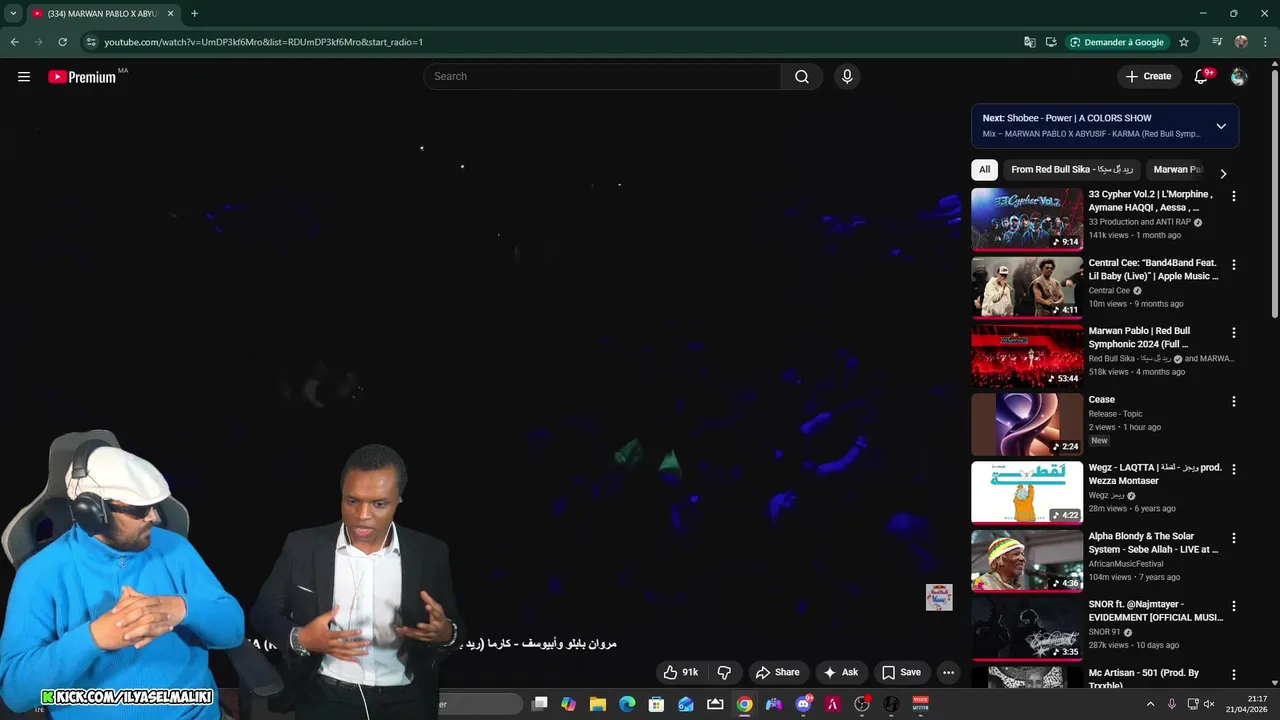Open Microsoft Store from the taskbar
This screenshot has width=1280, height=720.
click(656, 704)
